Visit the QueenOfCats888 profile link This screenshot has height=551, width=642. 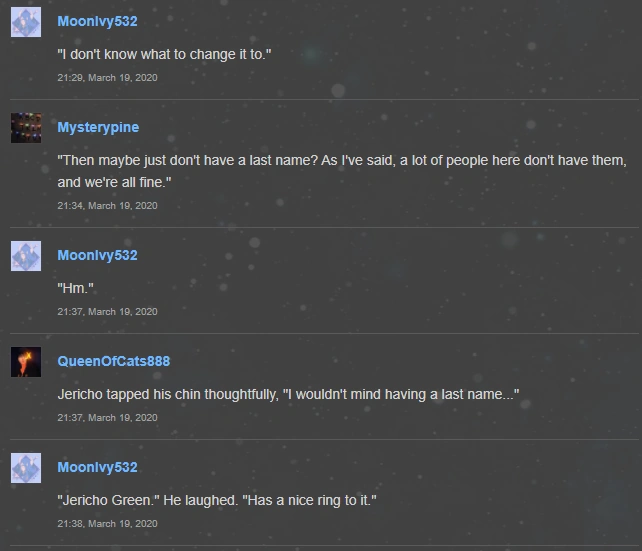tap(113, 361)
